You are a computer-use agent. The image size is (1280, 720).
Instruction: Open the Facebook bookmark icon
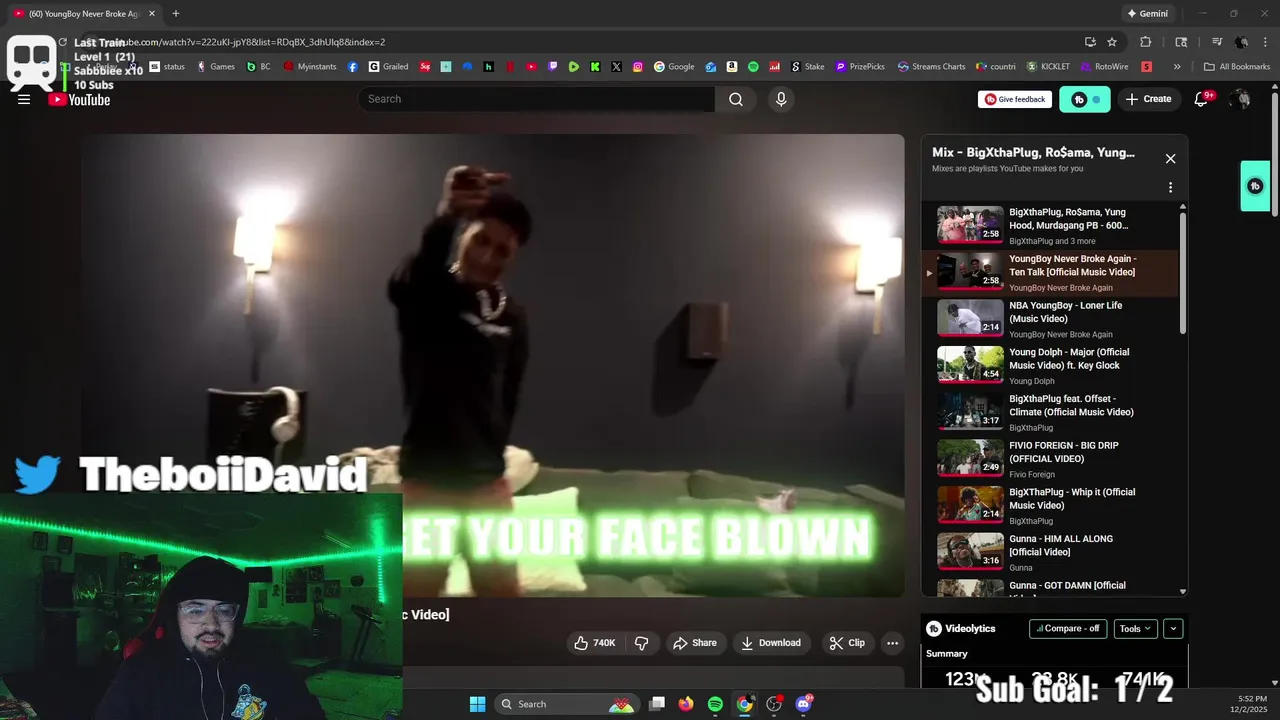point(353,67)
